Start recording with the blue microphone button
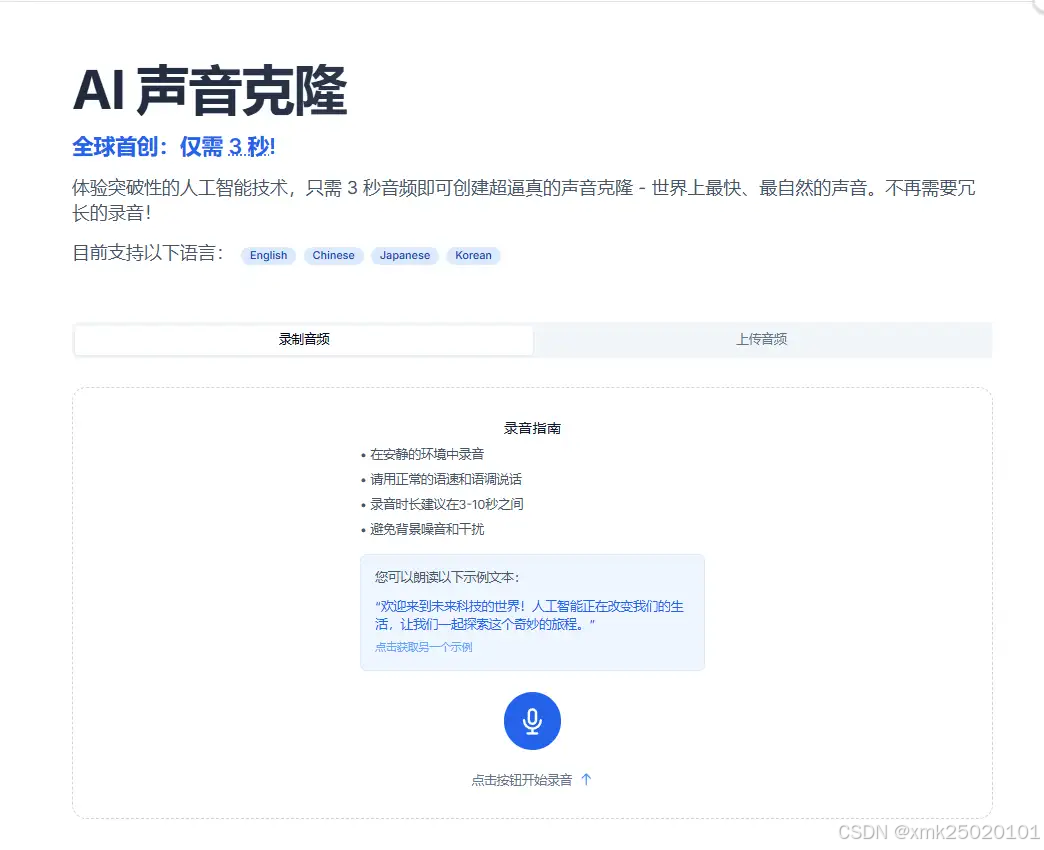The height and width of the screenshot is (850, 1044). coord(532,721)
